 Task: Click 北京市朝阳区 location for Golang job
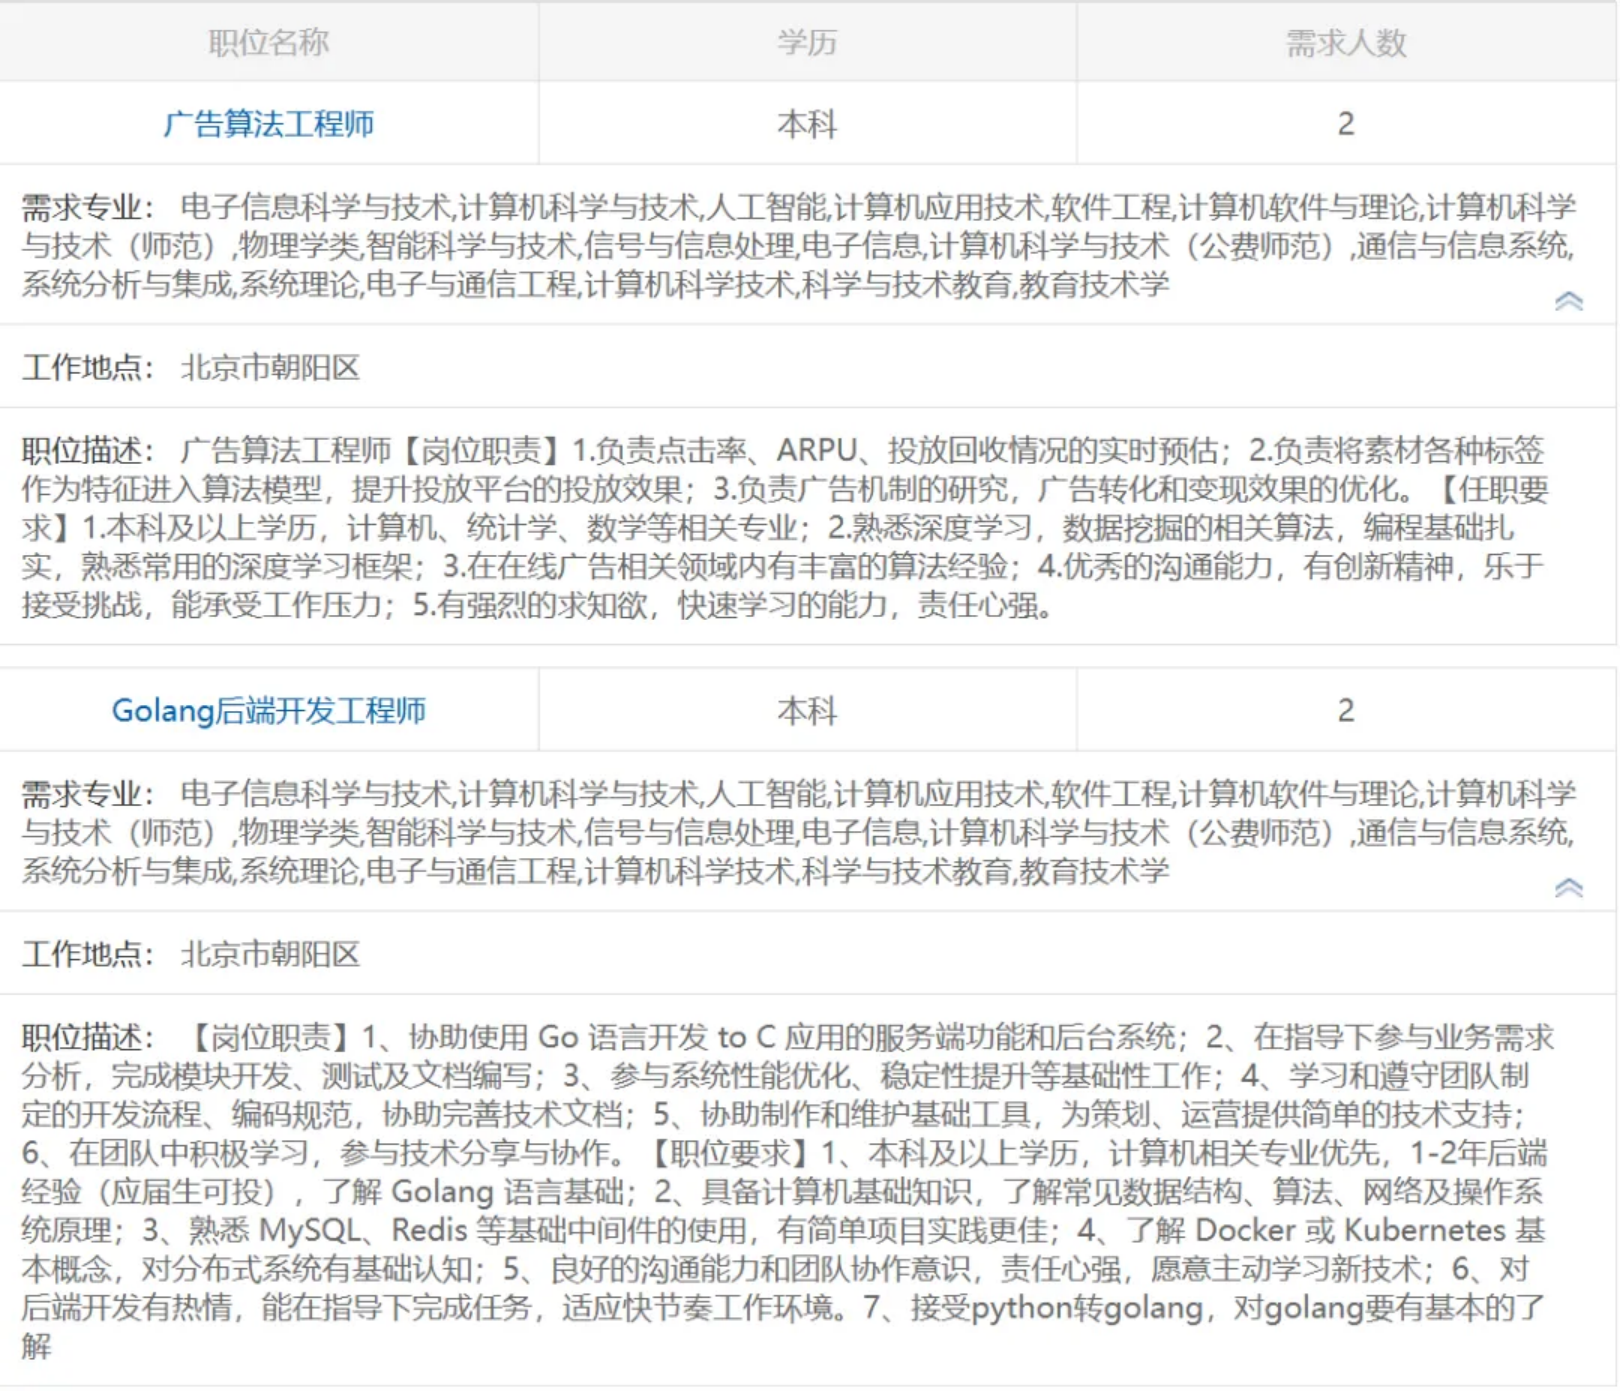[x=270, y=955]
